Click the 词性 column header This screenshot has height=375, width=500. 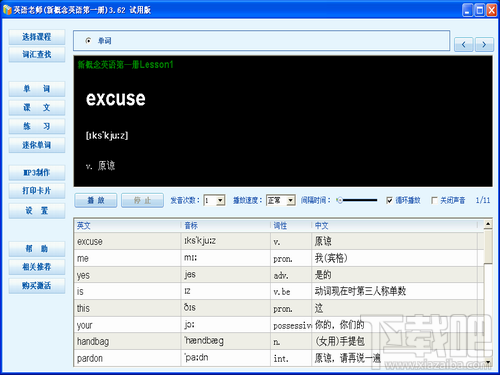pos(291,226)
